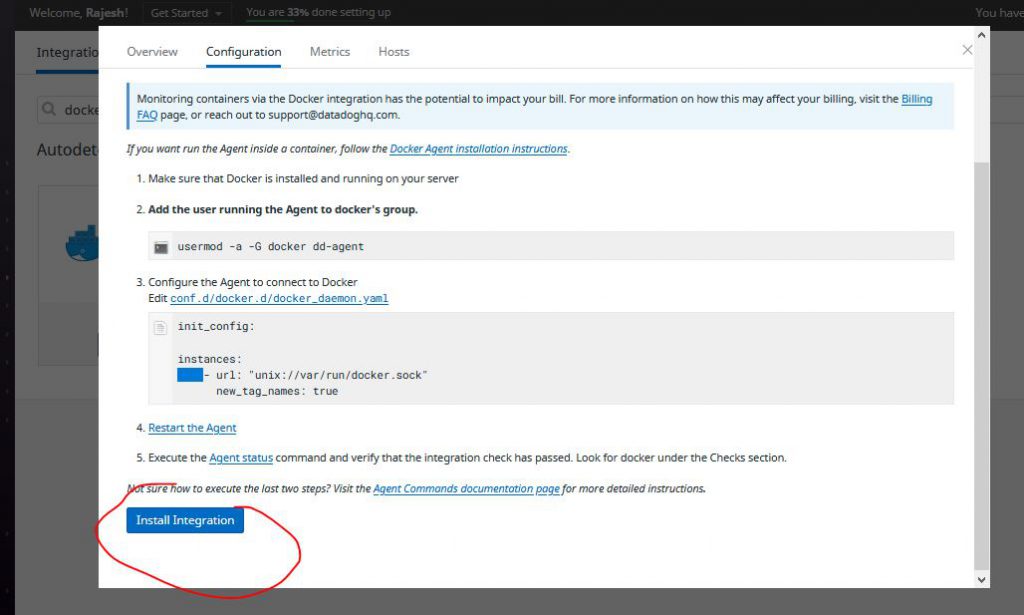Open the Metrics tab
This screenshot has height=615, width=1024.
tap(329, 52)
